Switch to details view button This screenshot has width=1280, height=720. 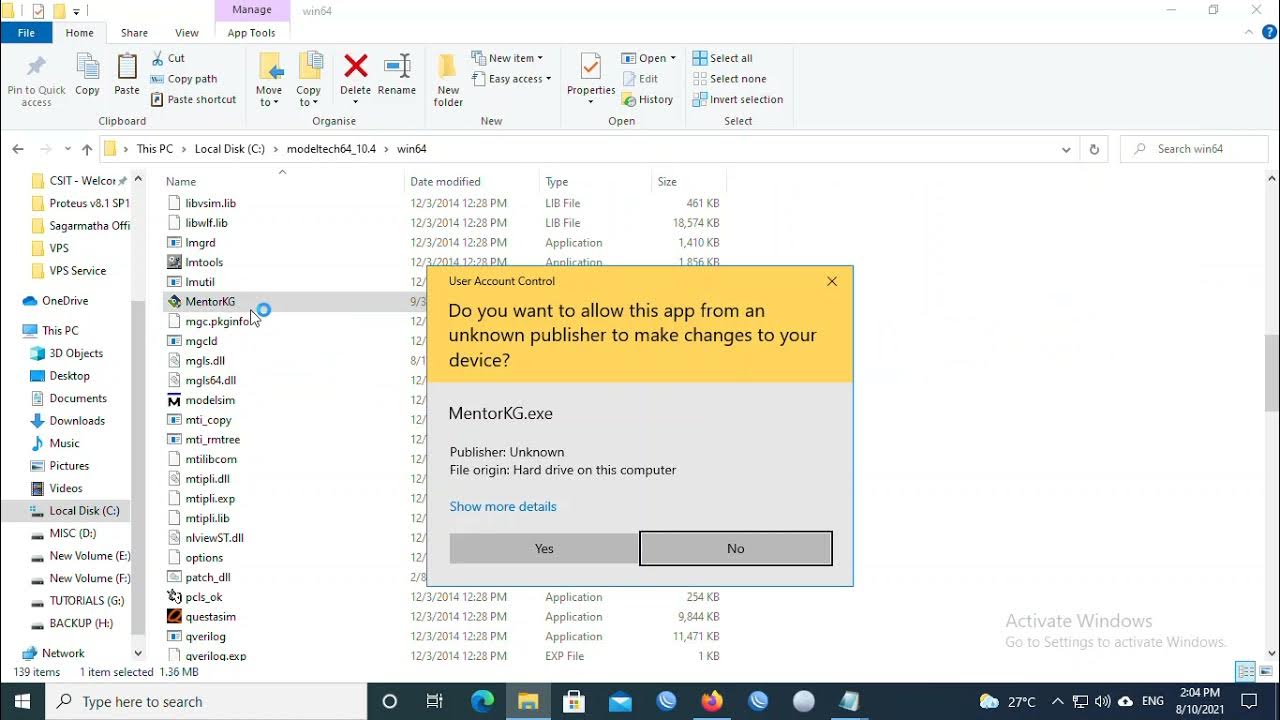[1245, 672]
